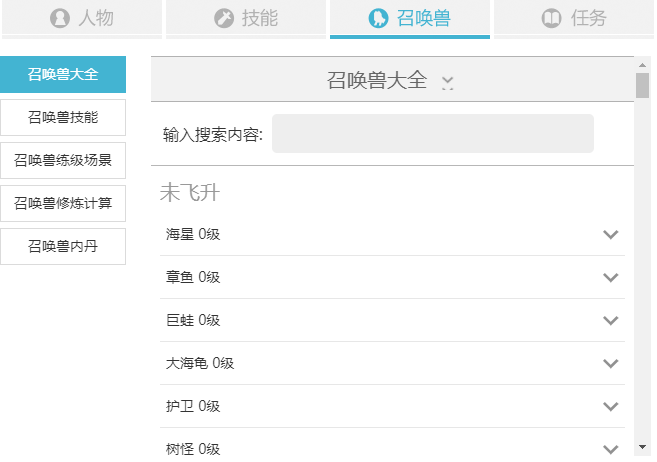Screen dimensions: 657x462
Task: Click the wrench icon on 技能 tab
Action: [224, 18]
